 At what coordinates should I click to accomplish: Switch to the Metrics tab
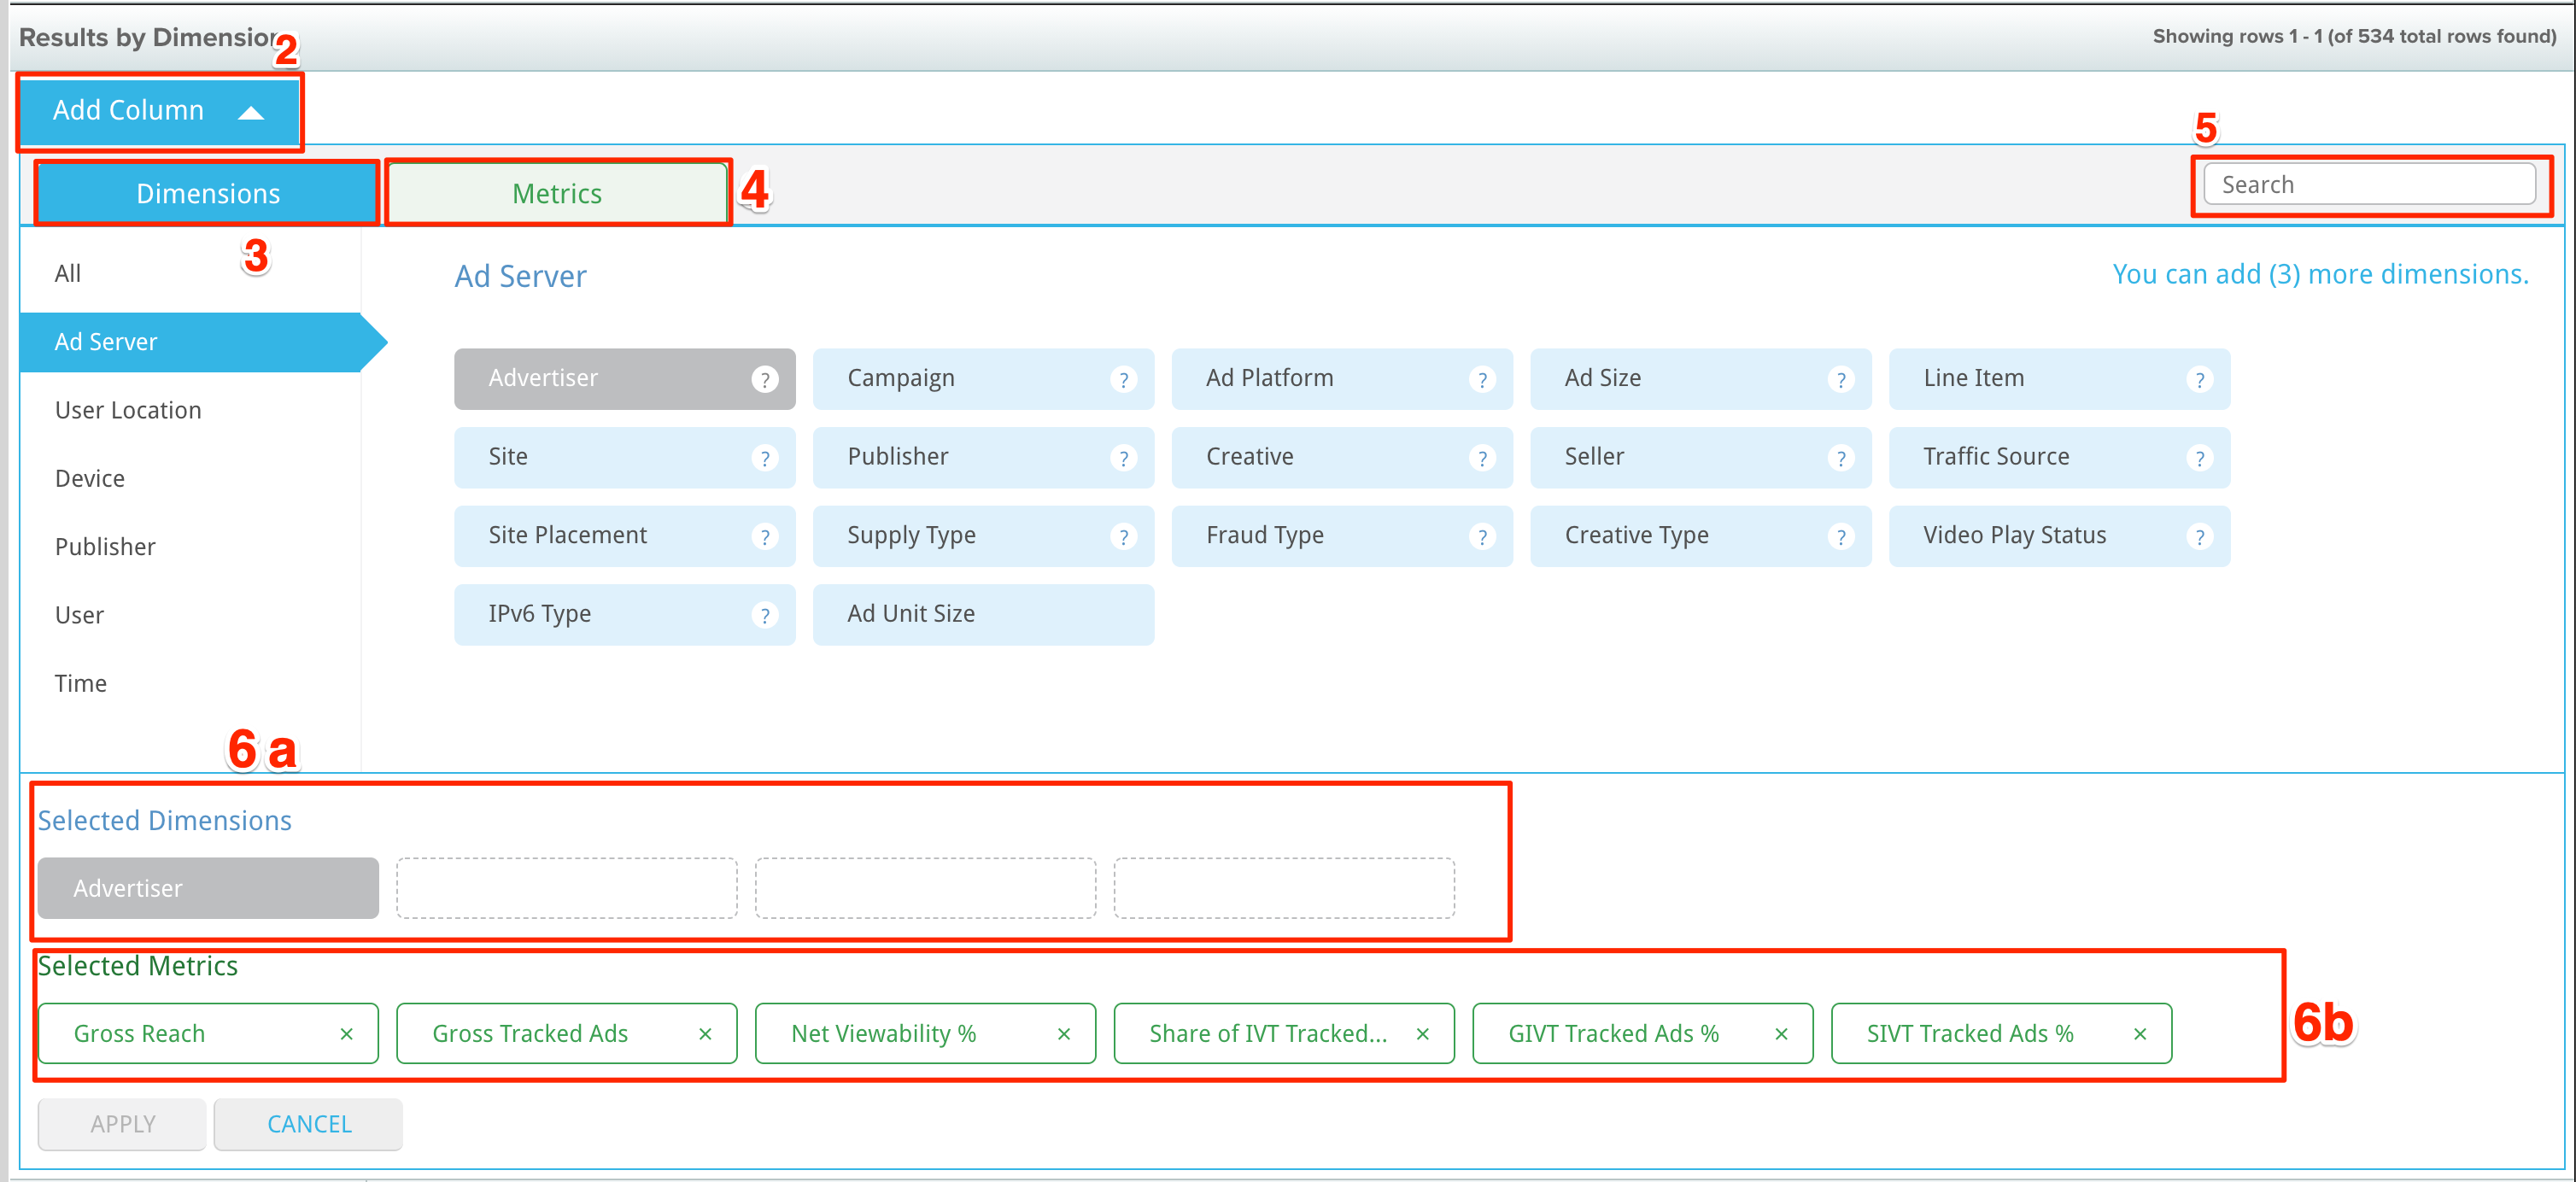pyautogui.click(x=557, y=193)
